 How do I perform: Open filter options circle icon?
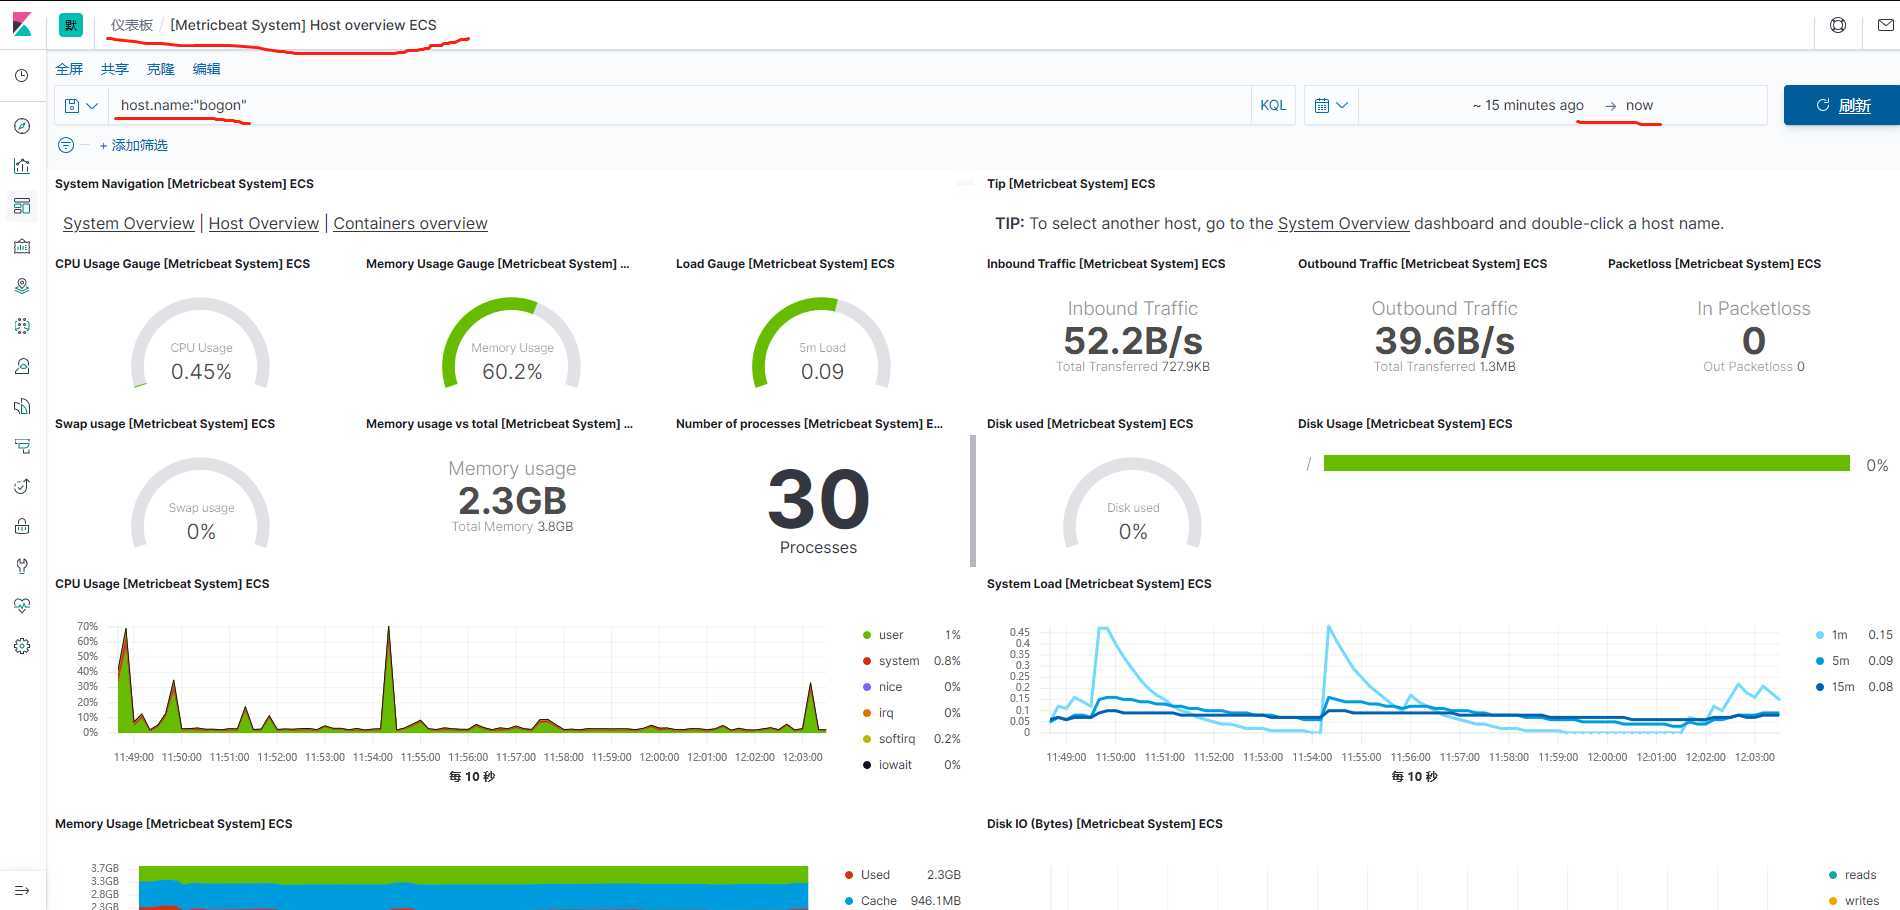coord(66,145)
